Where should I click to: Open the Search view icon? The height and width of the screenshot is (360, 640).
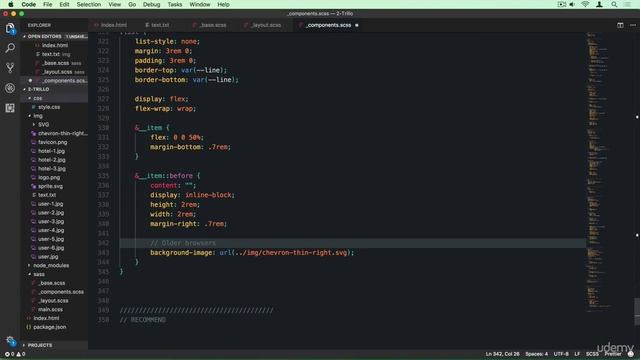coord(10,48)
